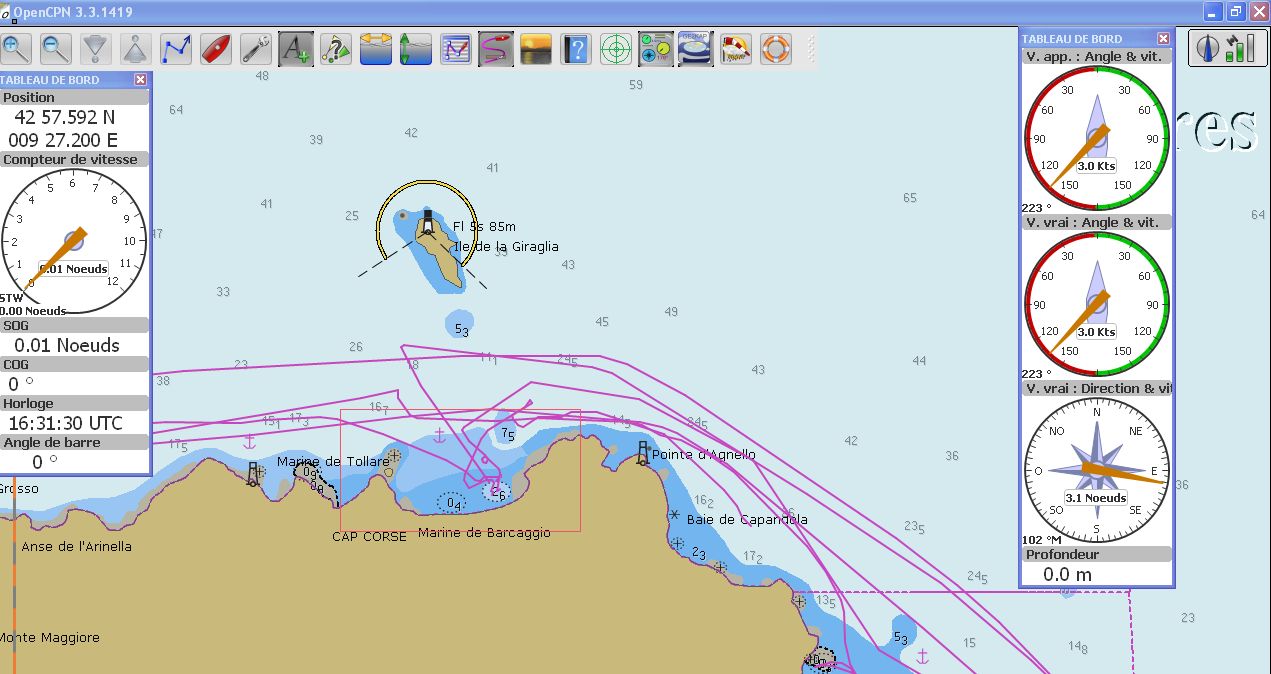
Task: Open Options with the wrench icon
Action: pyautogui.click(x=256, y=48)
